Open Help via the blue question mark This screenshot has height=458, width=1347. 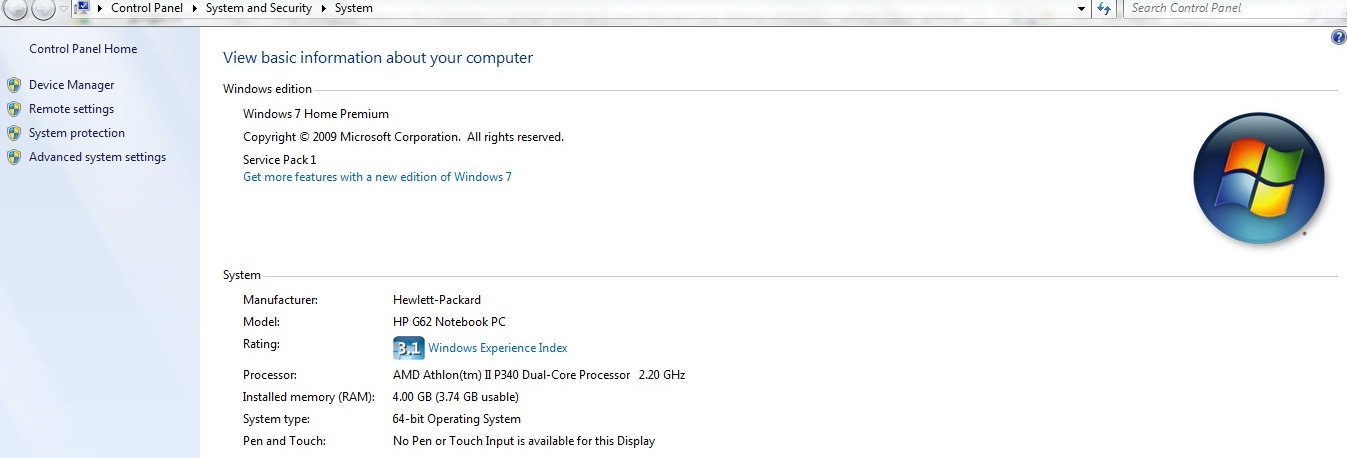pos(1339,37)
